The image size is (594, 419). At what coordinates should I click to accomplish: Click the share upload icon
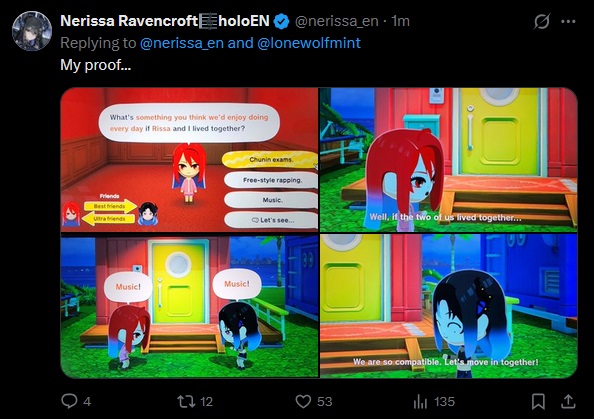(568, 402)
